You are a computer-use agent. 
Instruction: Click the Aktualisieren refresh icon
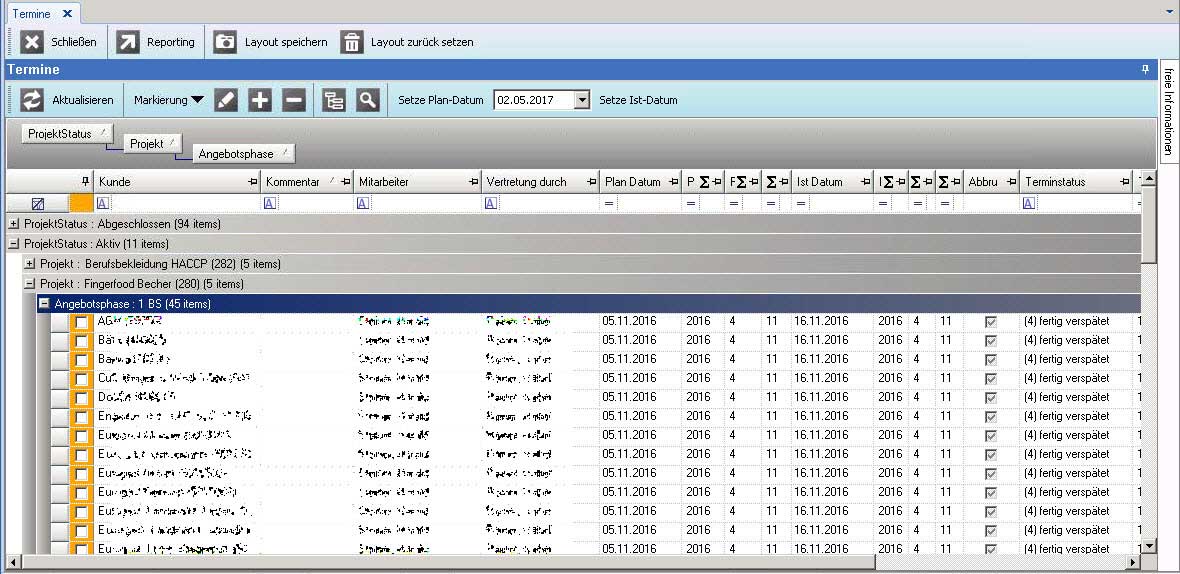[x=33, y=100]
